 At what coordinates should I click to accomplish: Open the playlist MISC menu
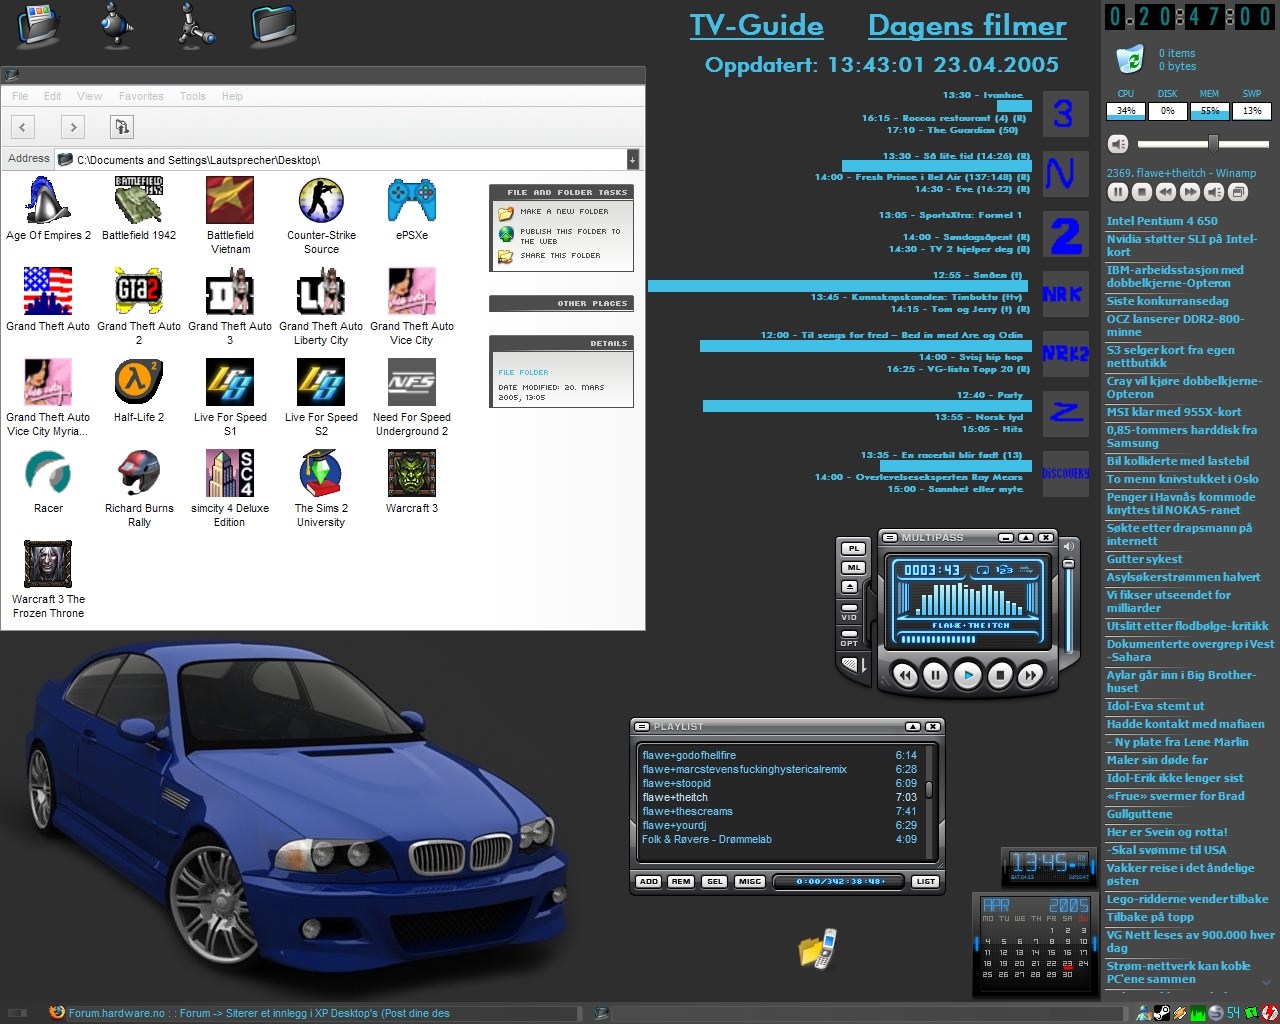click(x=750, y=882)
